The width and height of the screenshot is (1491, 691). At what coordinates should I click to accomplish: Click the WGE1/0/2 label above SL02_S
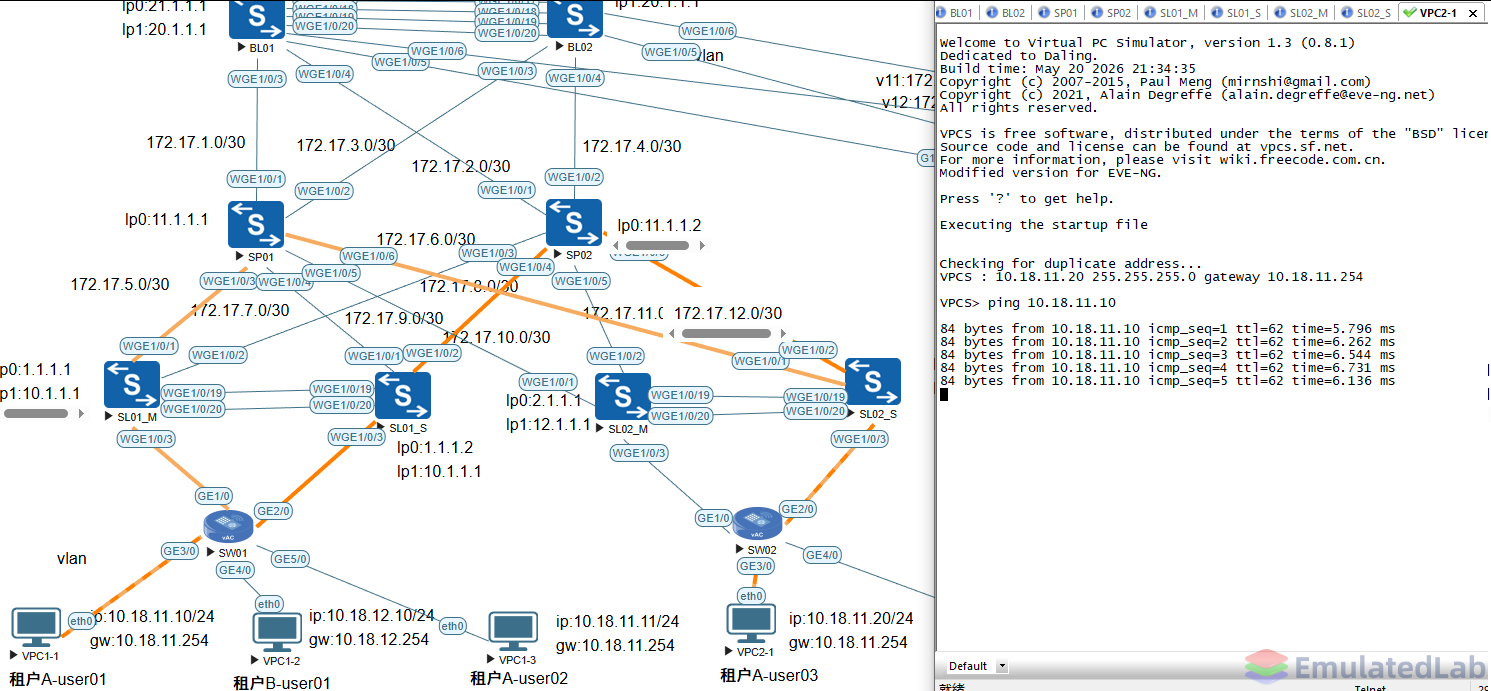[808, 350]
